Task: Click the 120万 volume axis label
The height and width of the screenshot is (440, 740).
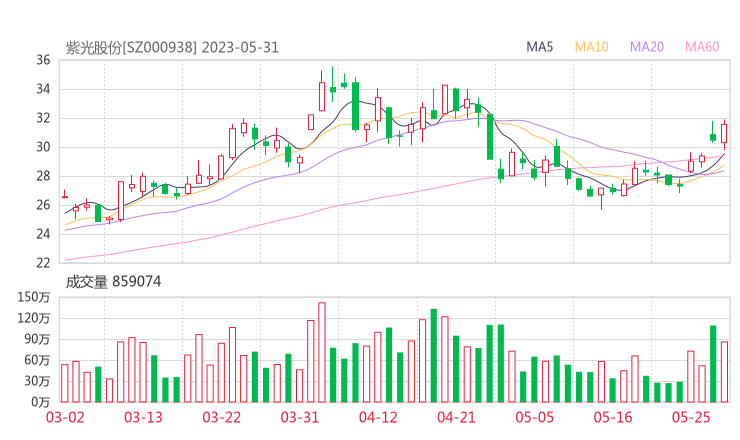Action: click(34, 318)
